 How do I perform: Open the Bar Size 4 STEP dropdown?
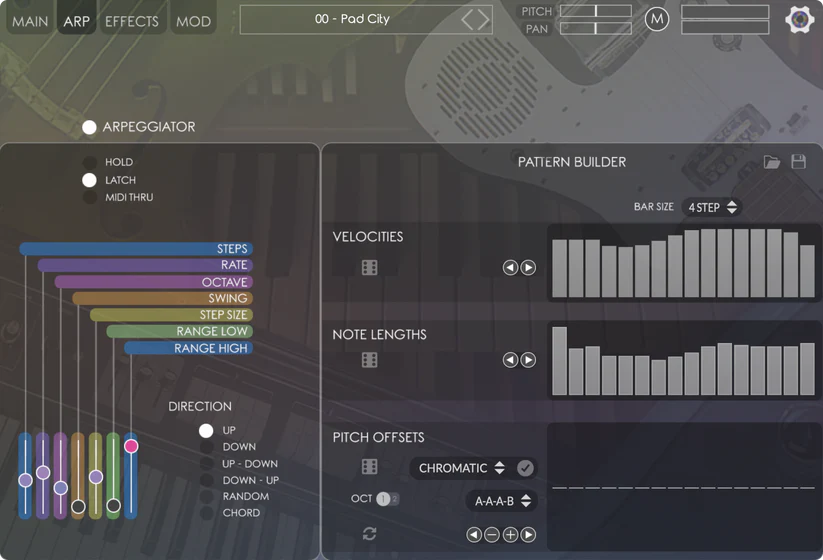tap(712, 207)
